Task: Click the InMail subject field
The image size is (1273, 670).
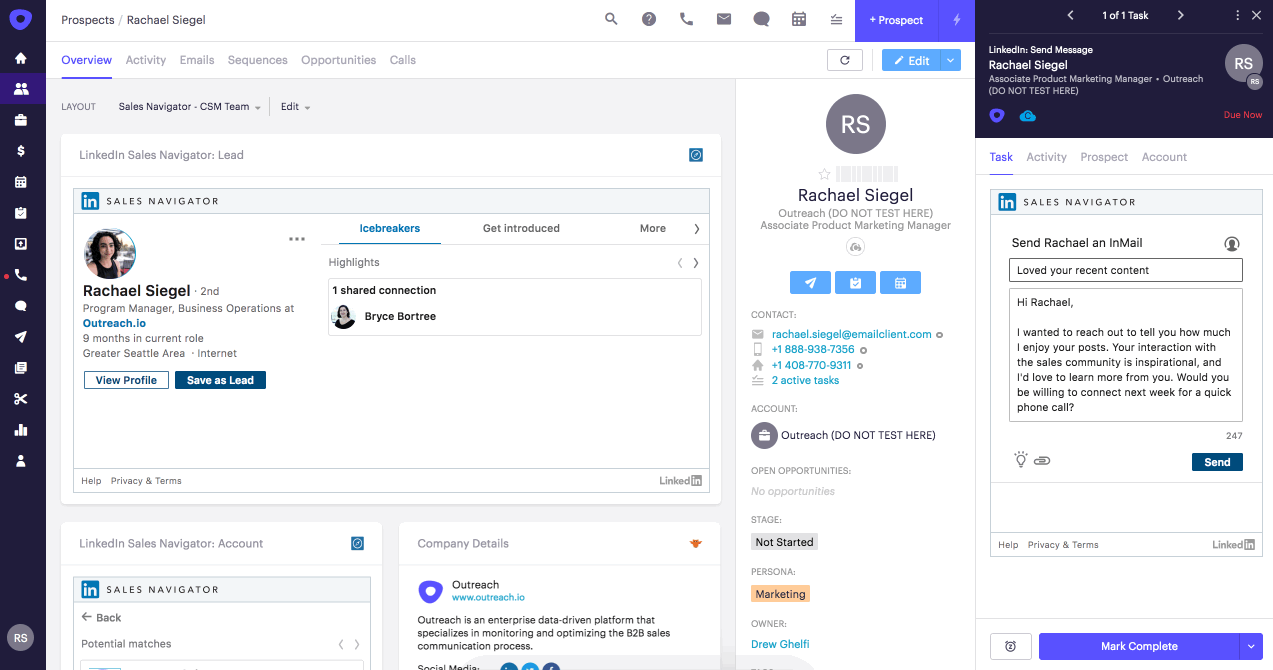Action: 1125,270
